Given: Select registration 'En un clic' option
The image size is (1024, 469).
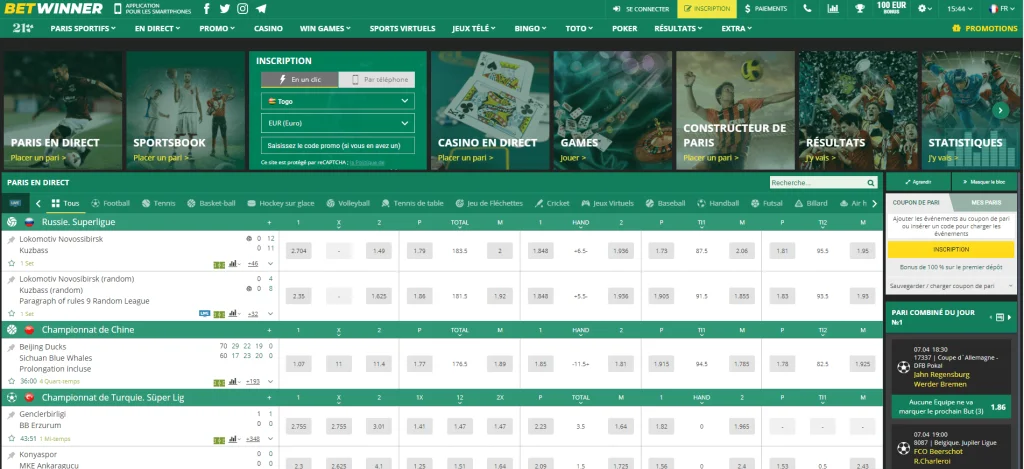Looking at the screenshot, I should point(300,80).
